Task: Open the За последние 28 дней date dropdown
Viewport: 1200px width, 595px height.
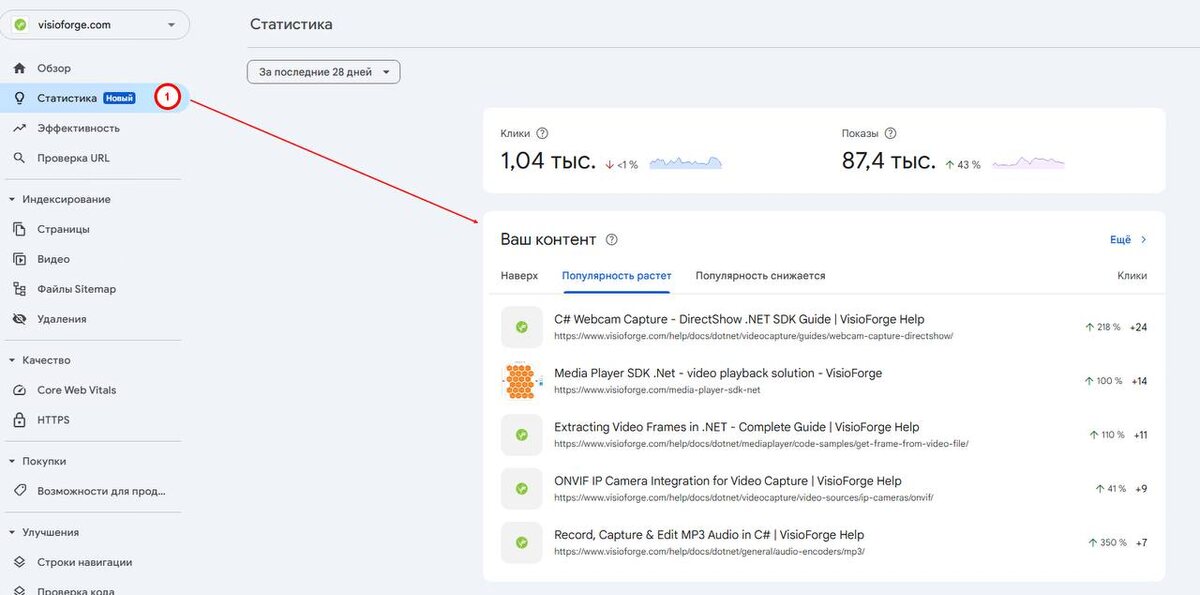Action: pyautogui.click(x=324, y=72)
